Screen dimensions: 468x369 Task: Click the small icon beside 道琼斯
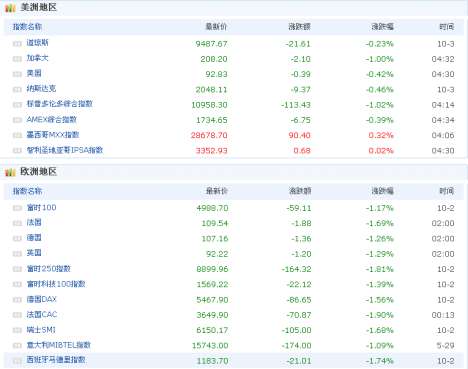click(x=17, y=44)
